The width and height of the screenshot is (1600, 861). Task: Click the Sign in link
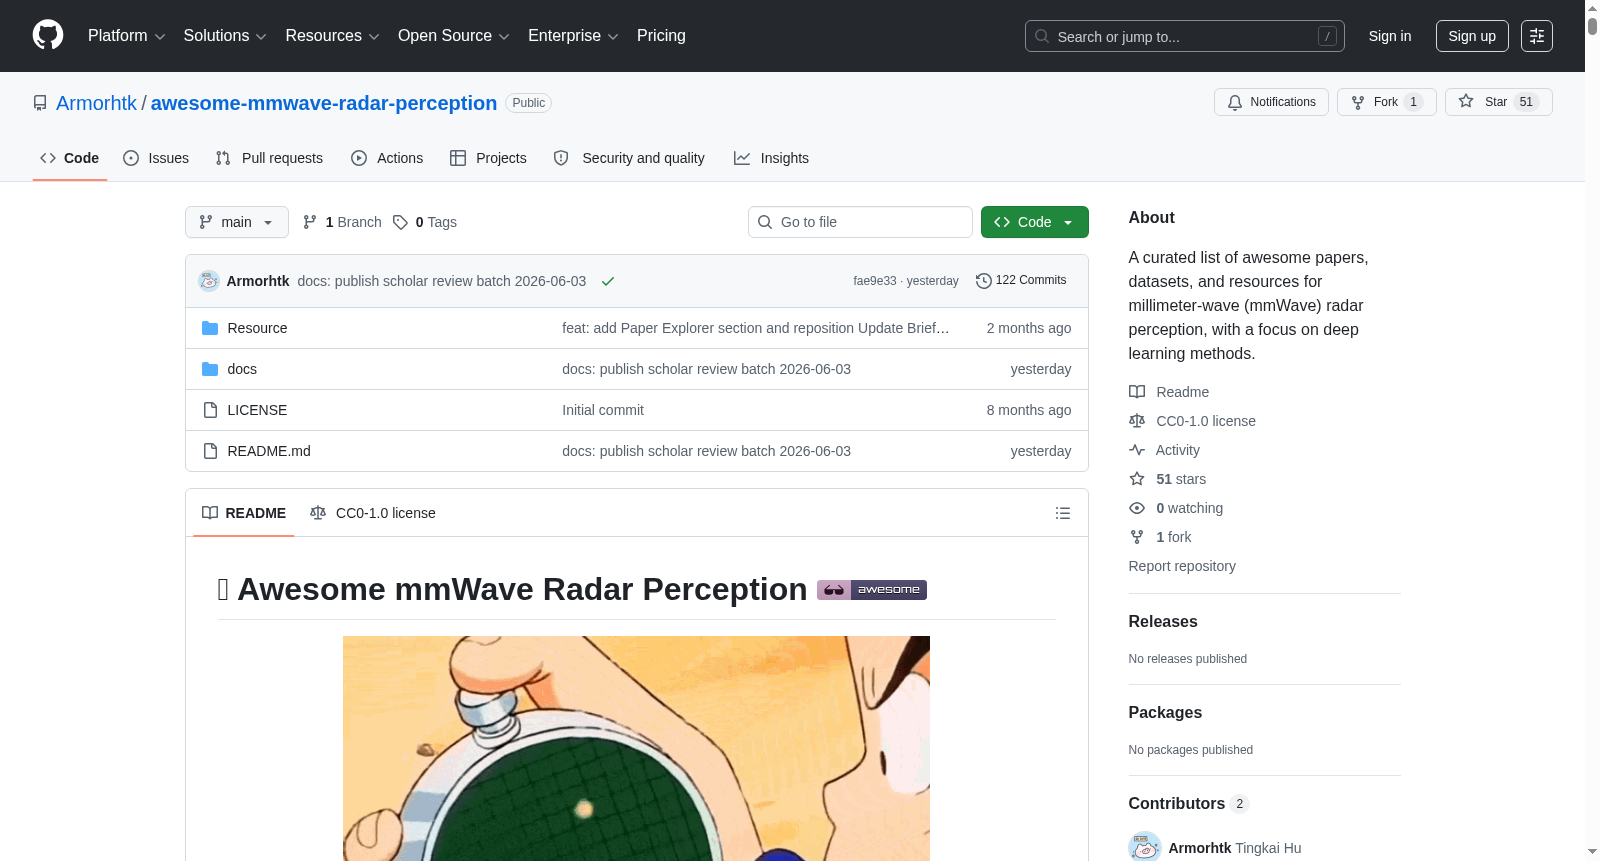1390,36
